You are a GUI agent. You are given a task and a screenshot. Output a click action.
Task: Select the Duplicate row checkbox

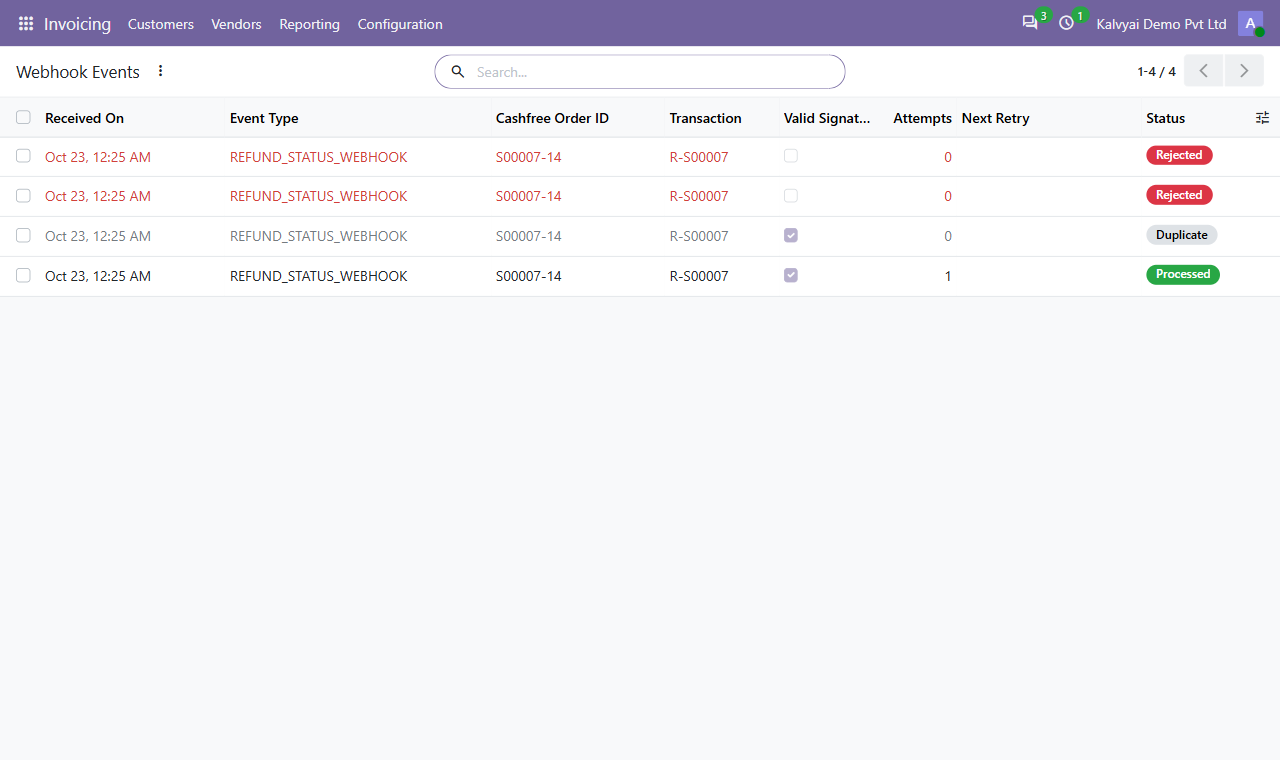pos(23,236)
